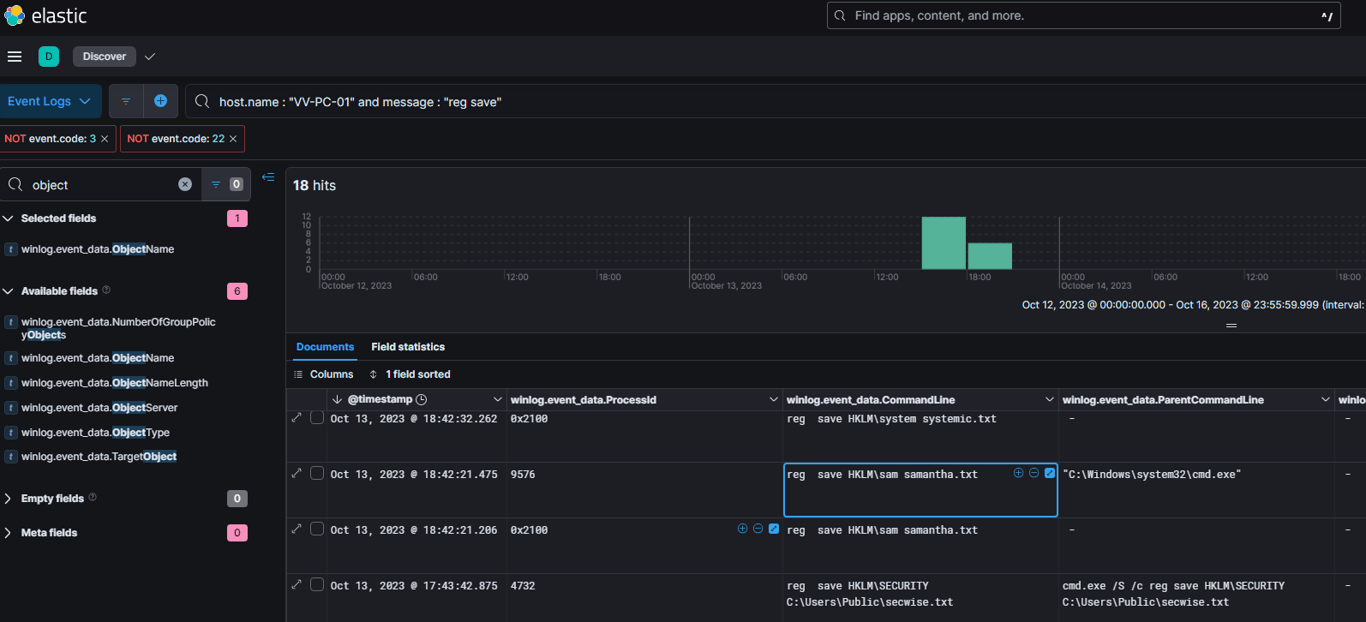Expand the Empty fields section
The height and width of the screenshot is (622, 1366).
(x=9, y=498)
